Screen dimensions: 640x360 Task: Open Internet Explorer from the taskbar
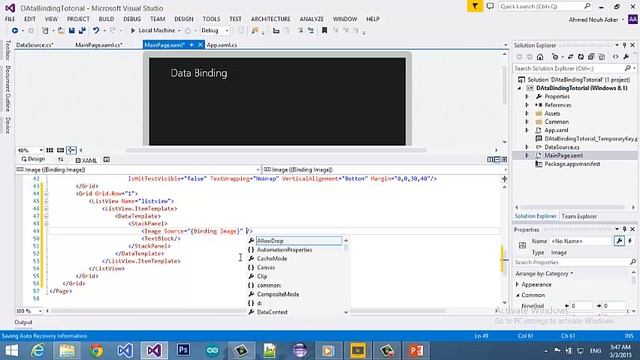point(38,350)
